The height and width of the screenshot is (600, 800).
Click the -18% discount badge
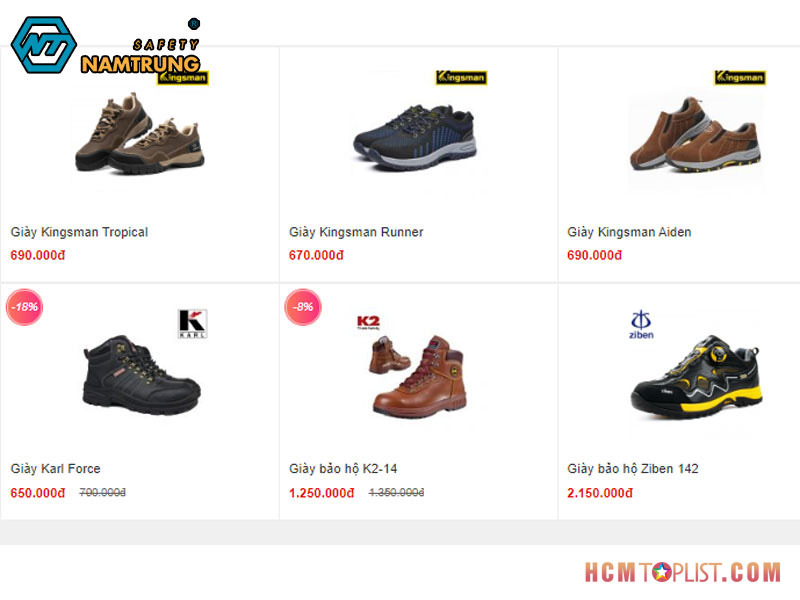[24, 307]
